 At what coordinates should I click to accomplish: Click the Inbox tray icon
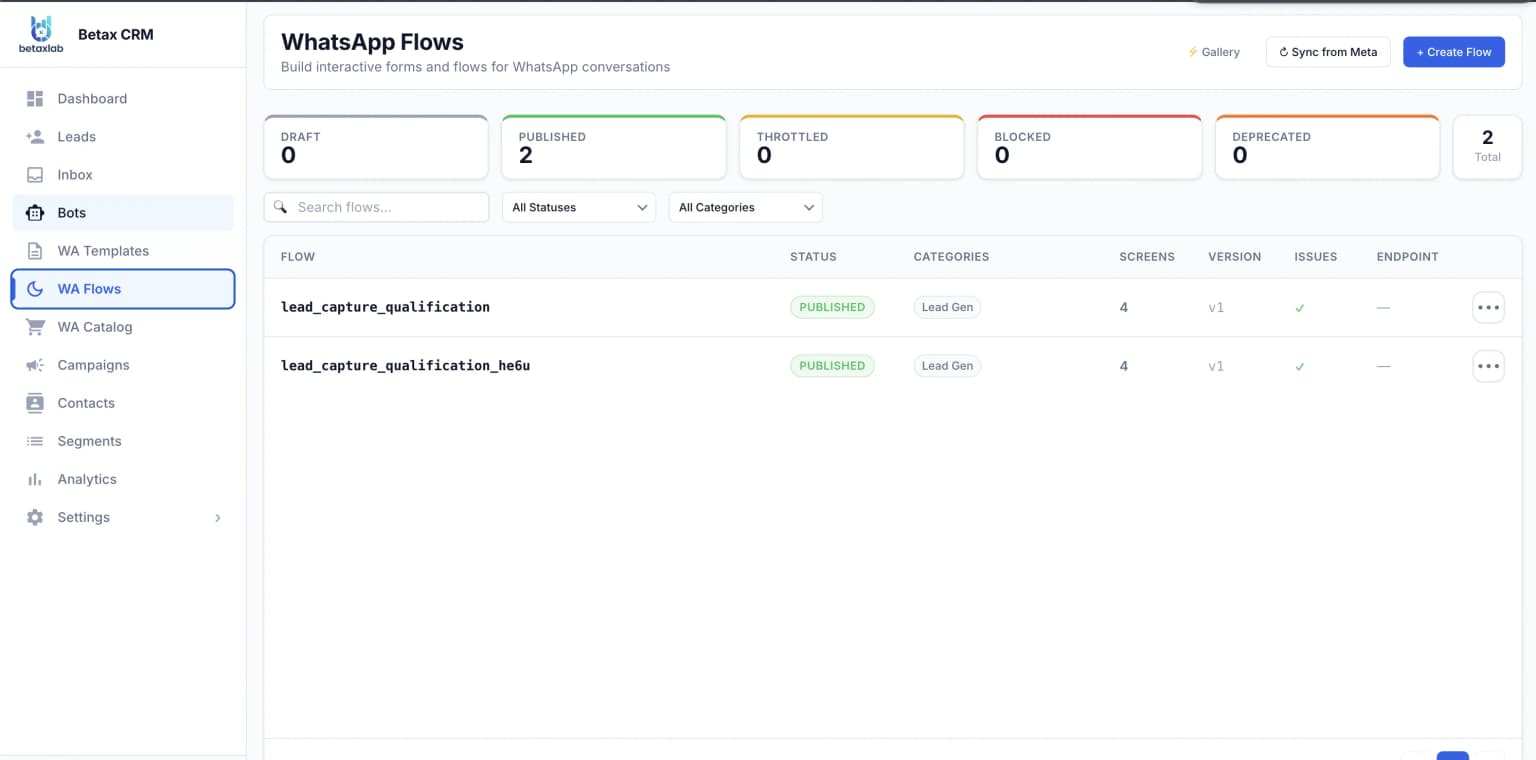(35, 174)
